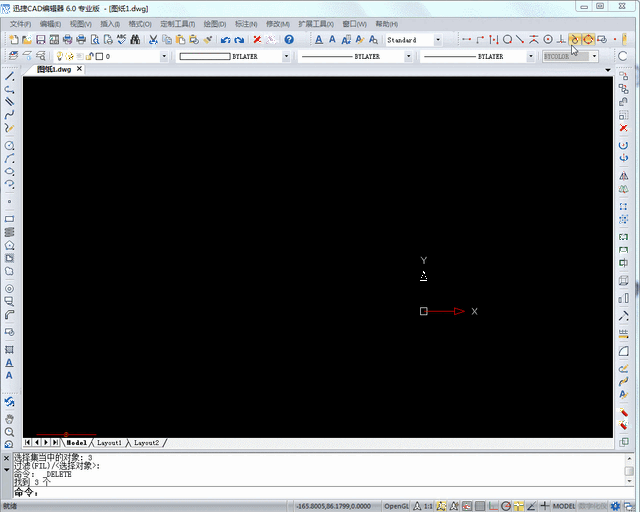Click the Save floppy disk icon
Viewport: 640px width, 512px height.
tap(40, 40)
